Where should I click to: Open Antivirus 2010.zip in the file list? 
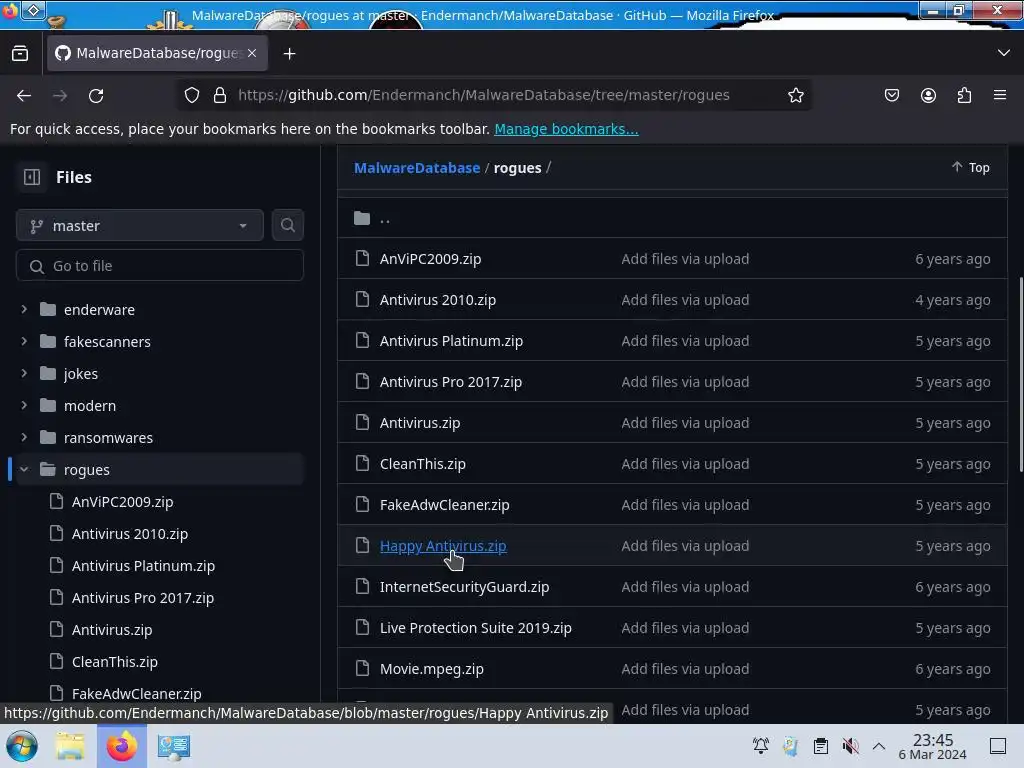tap(438, 300)
